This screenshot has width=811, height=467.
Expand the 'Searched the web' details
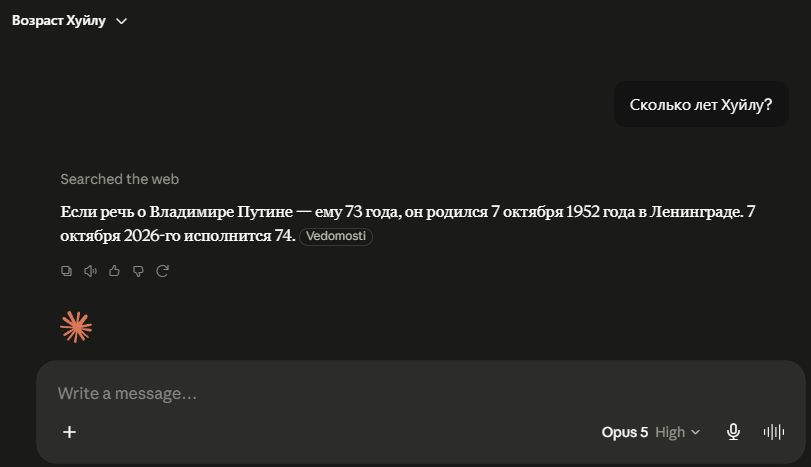(x=119, y=179)
